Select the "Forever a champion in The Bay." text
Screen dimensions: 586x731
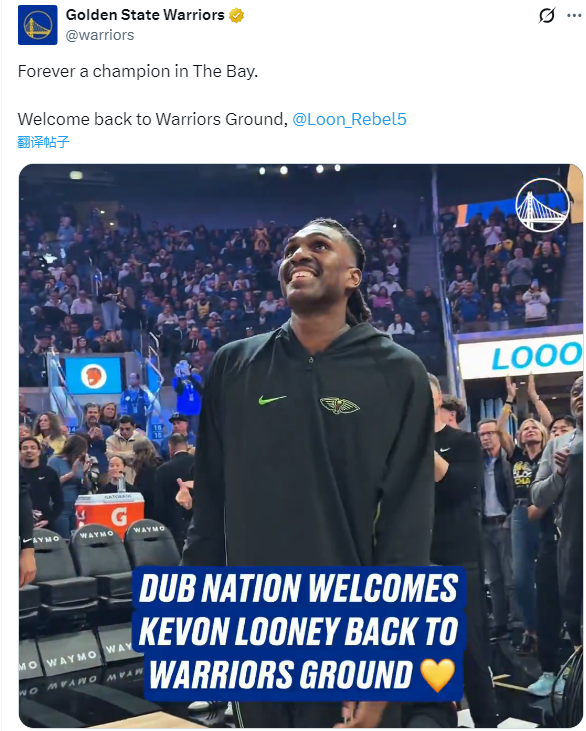pos(138,71)
